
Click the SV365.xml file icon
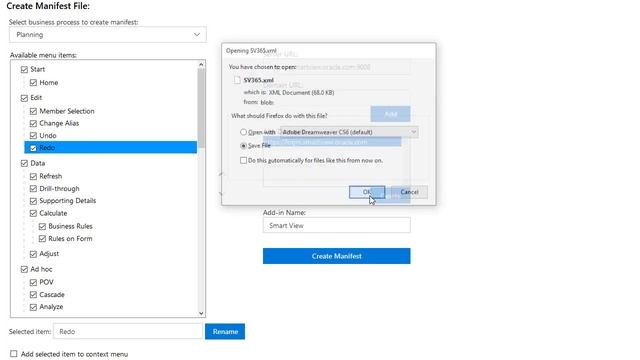[237, 80]
